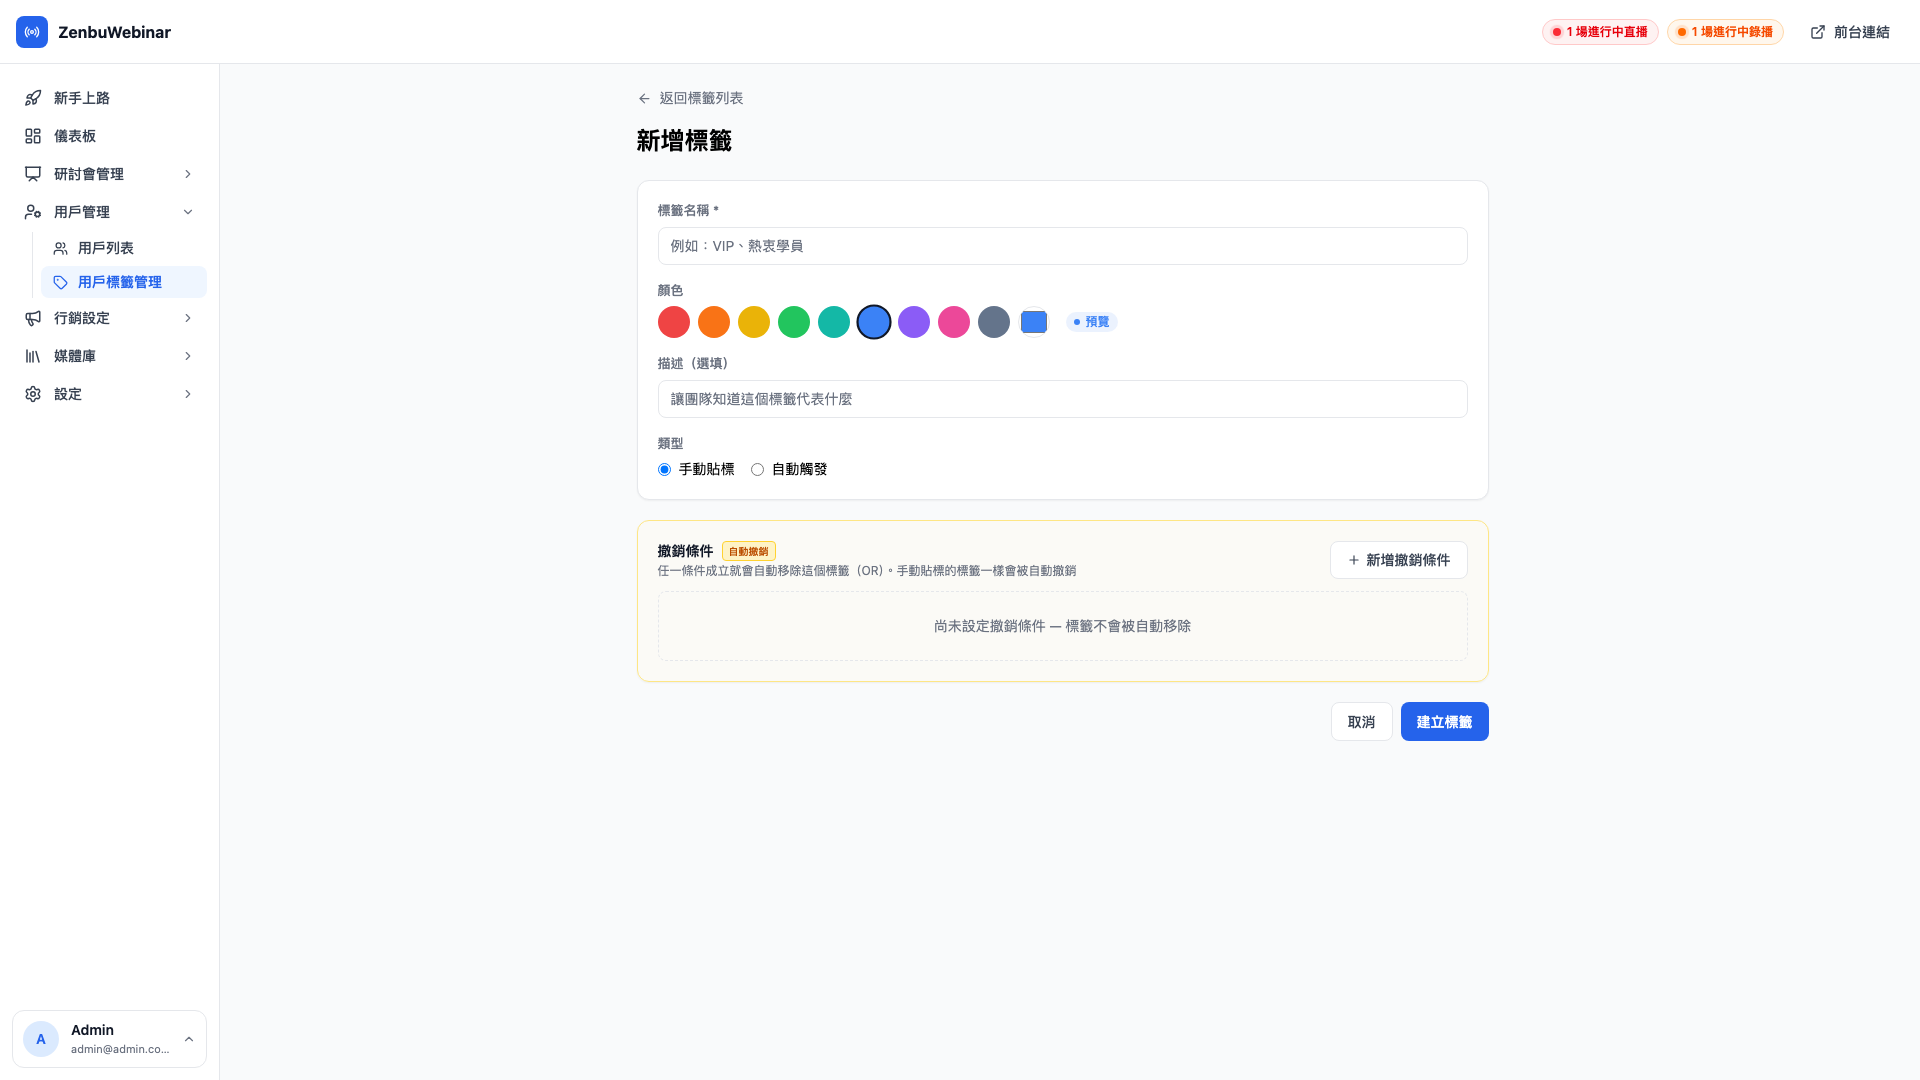This screenshot has height=1080, width=1920.
Task: Click the external link icon beside 前台連結
Action: point(1818,32)
